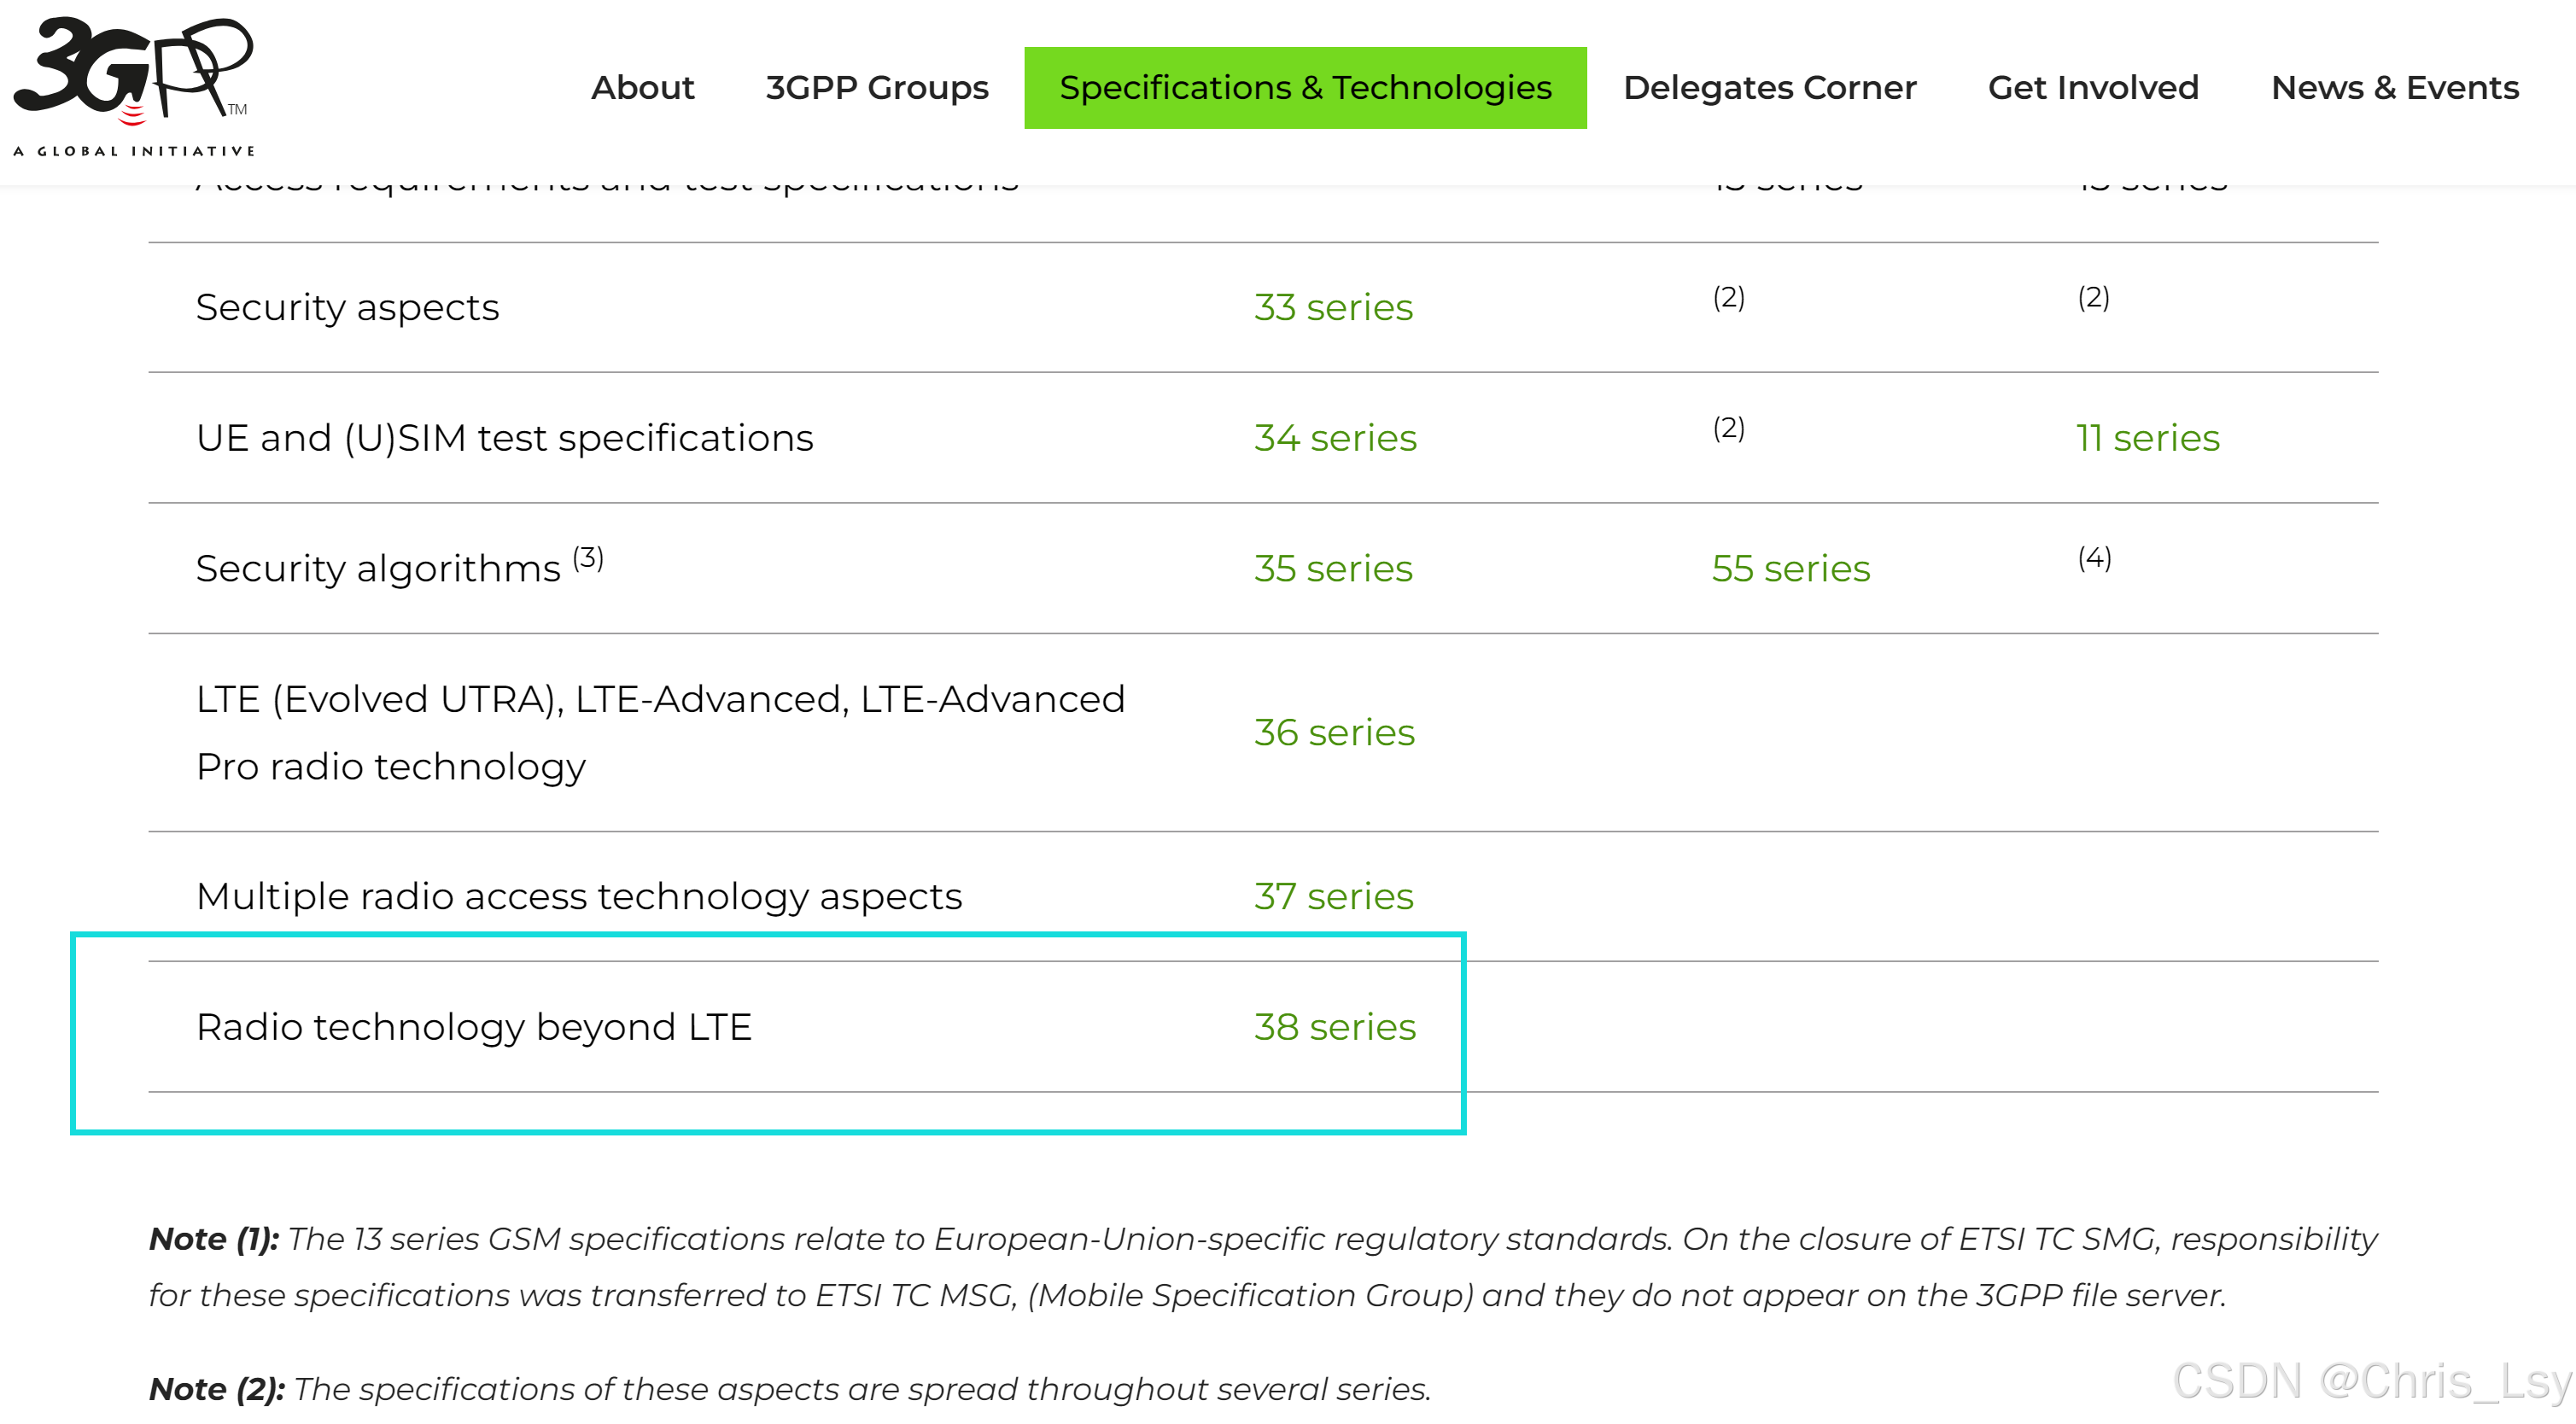Screen dimensions: 2576x1424
Task: Click the Security aspects row label
Action: (347, 307)
